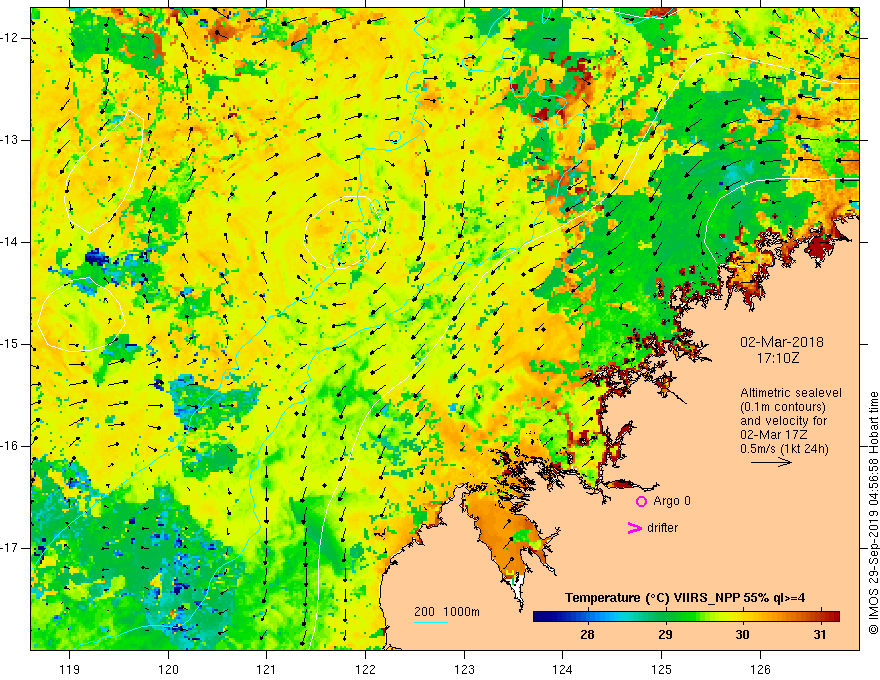Screen dimensions: 880x680
Task: Click the color bar tick label 30
Action: coord(742,635)
